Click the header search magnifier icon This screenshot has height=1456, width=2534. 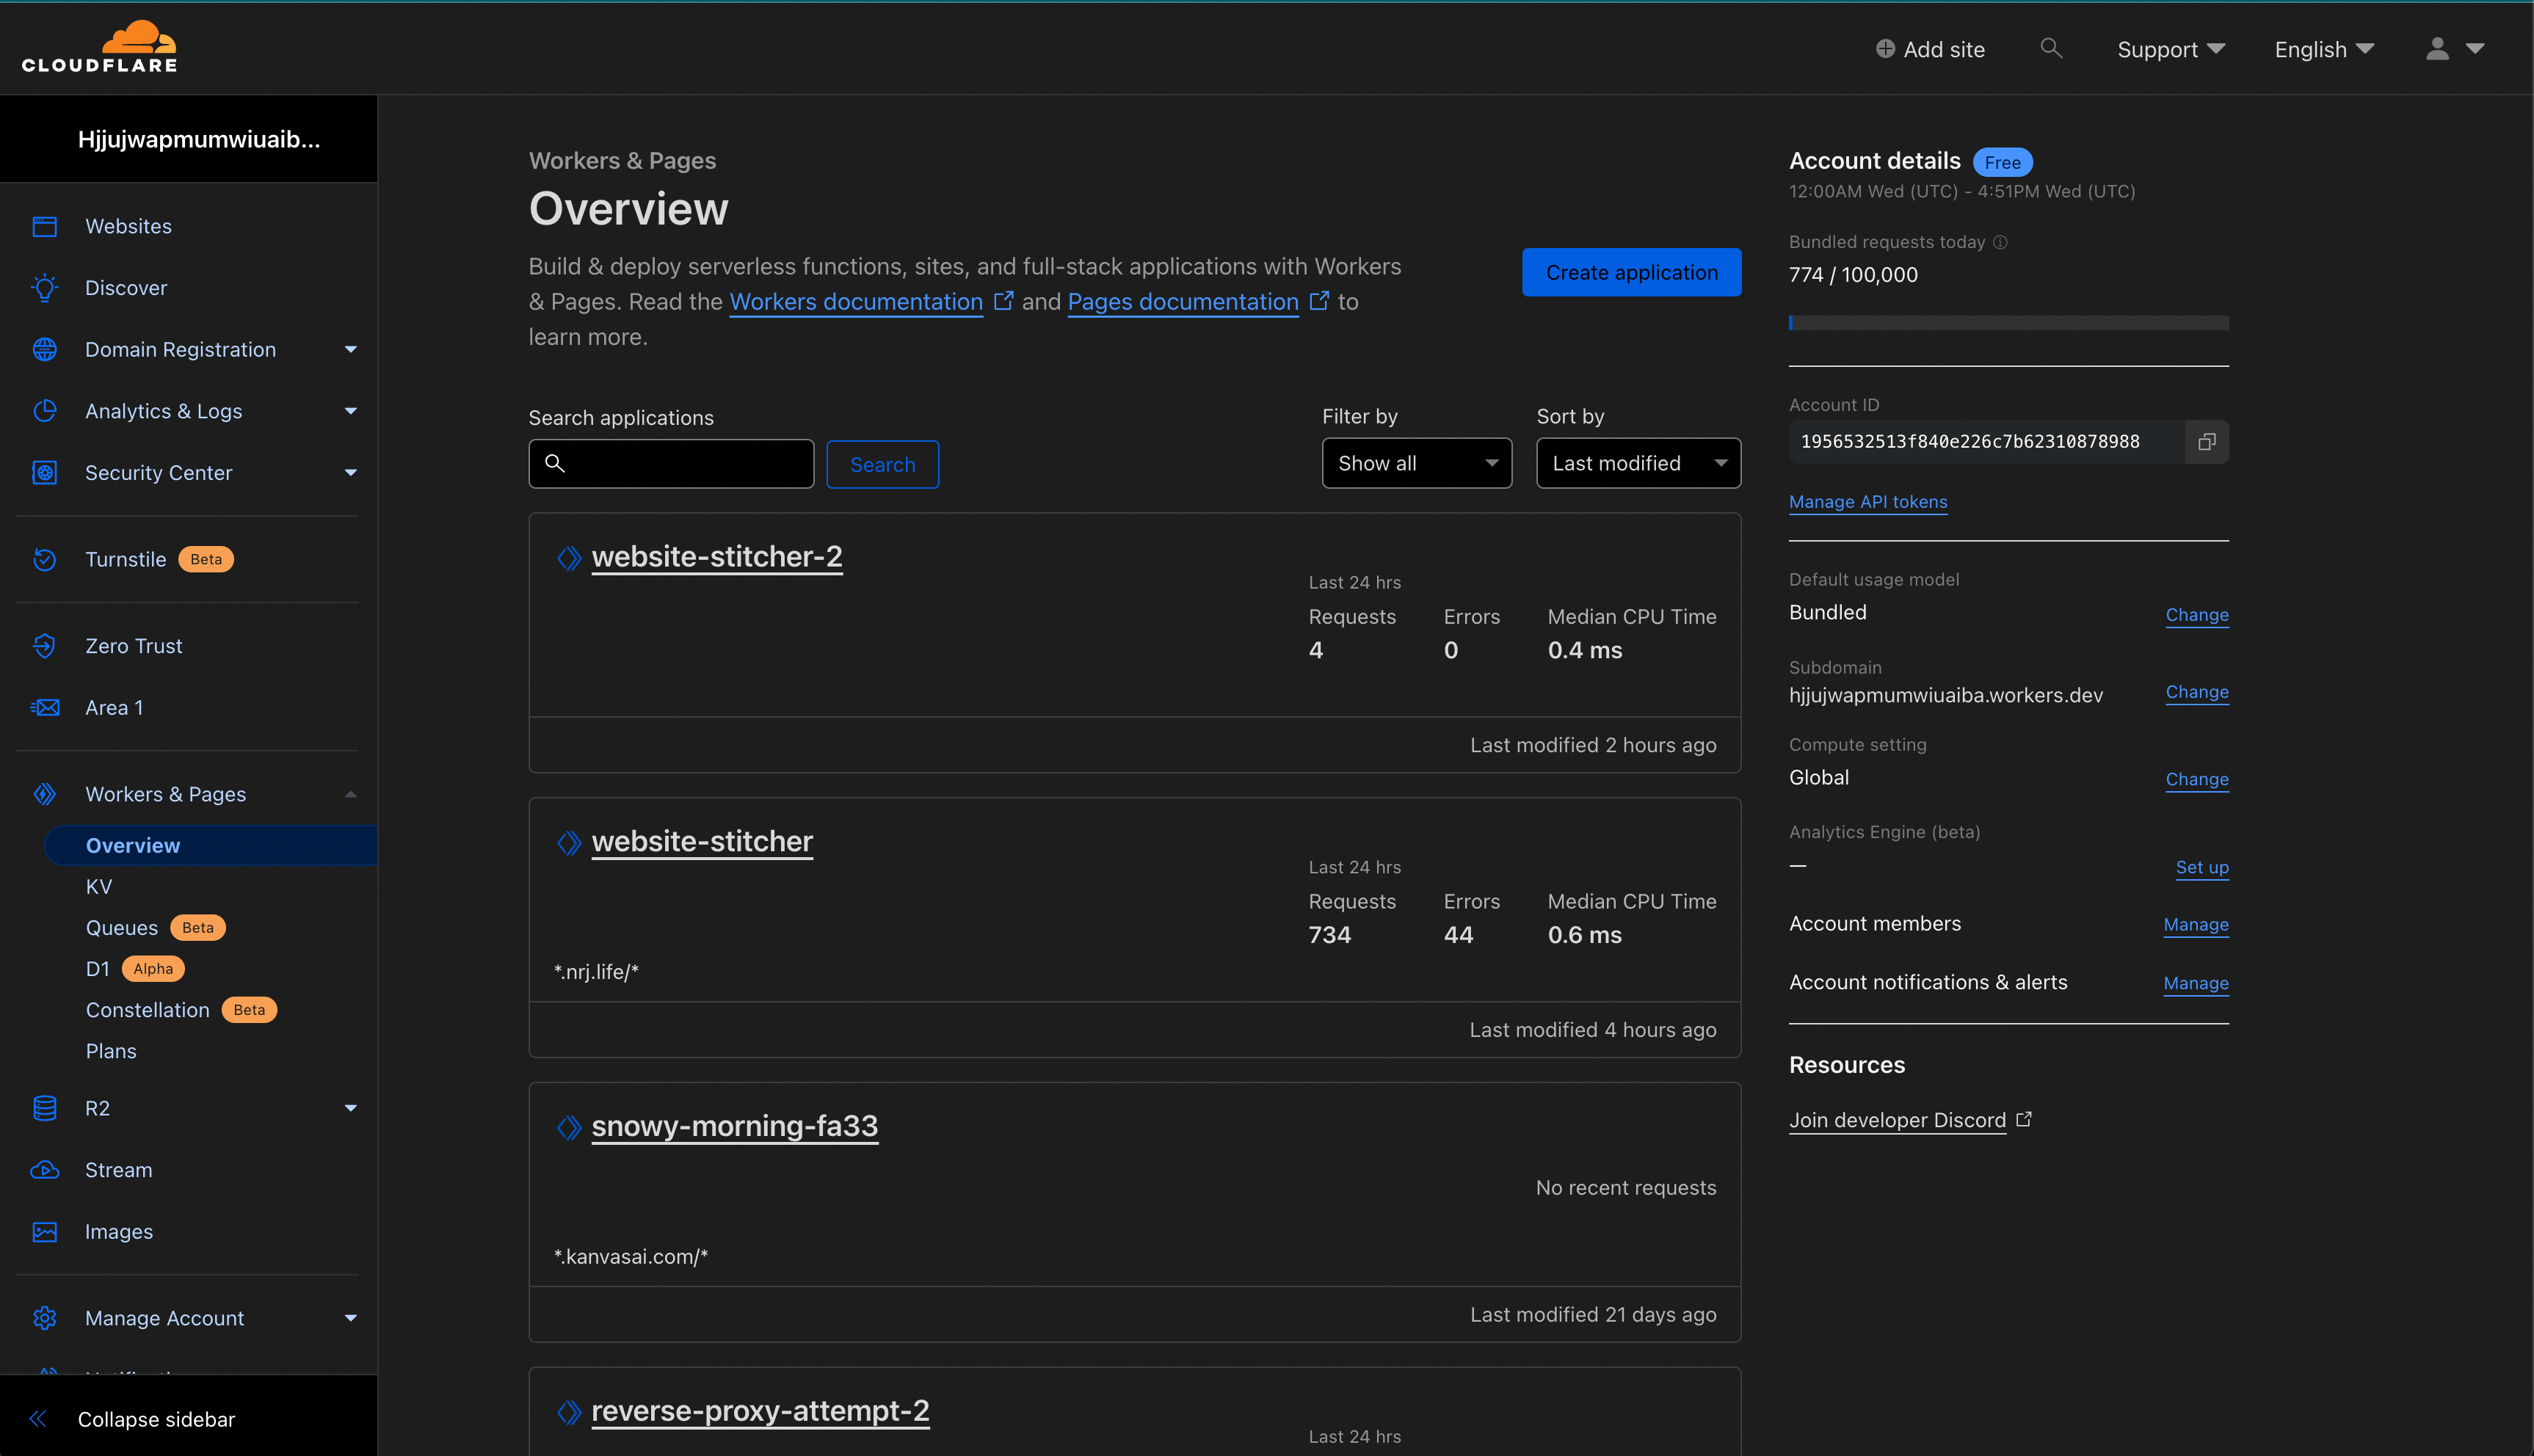pyautogui.click(x=2050, y=48)
